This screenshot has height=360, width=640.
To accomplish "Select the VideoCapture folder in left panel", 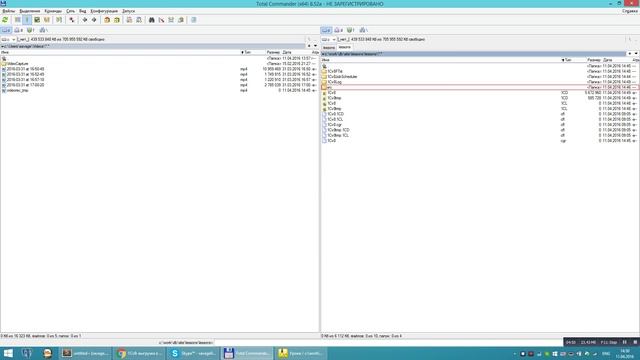I will pyautogui.click(x=18, y=64).
